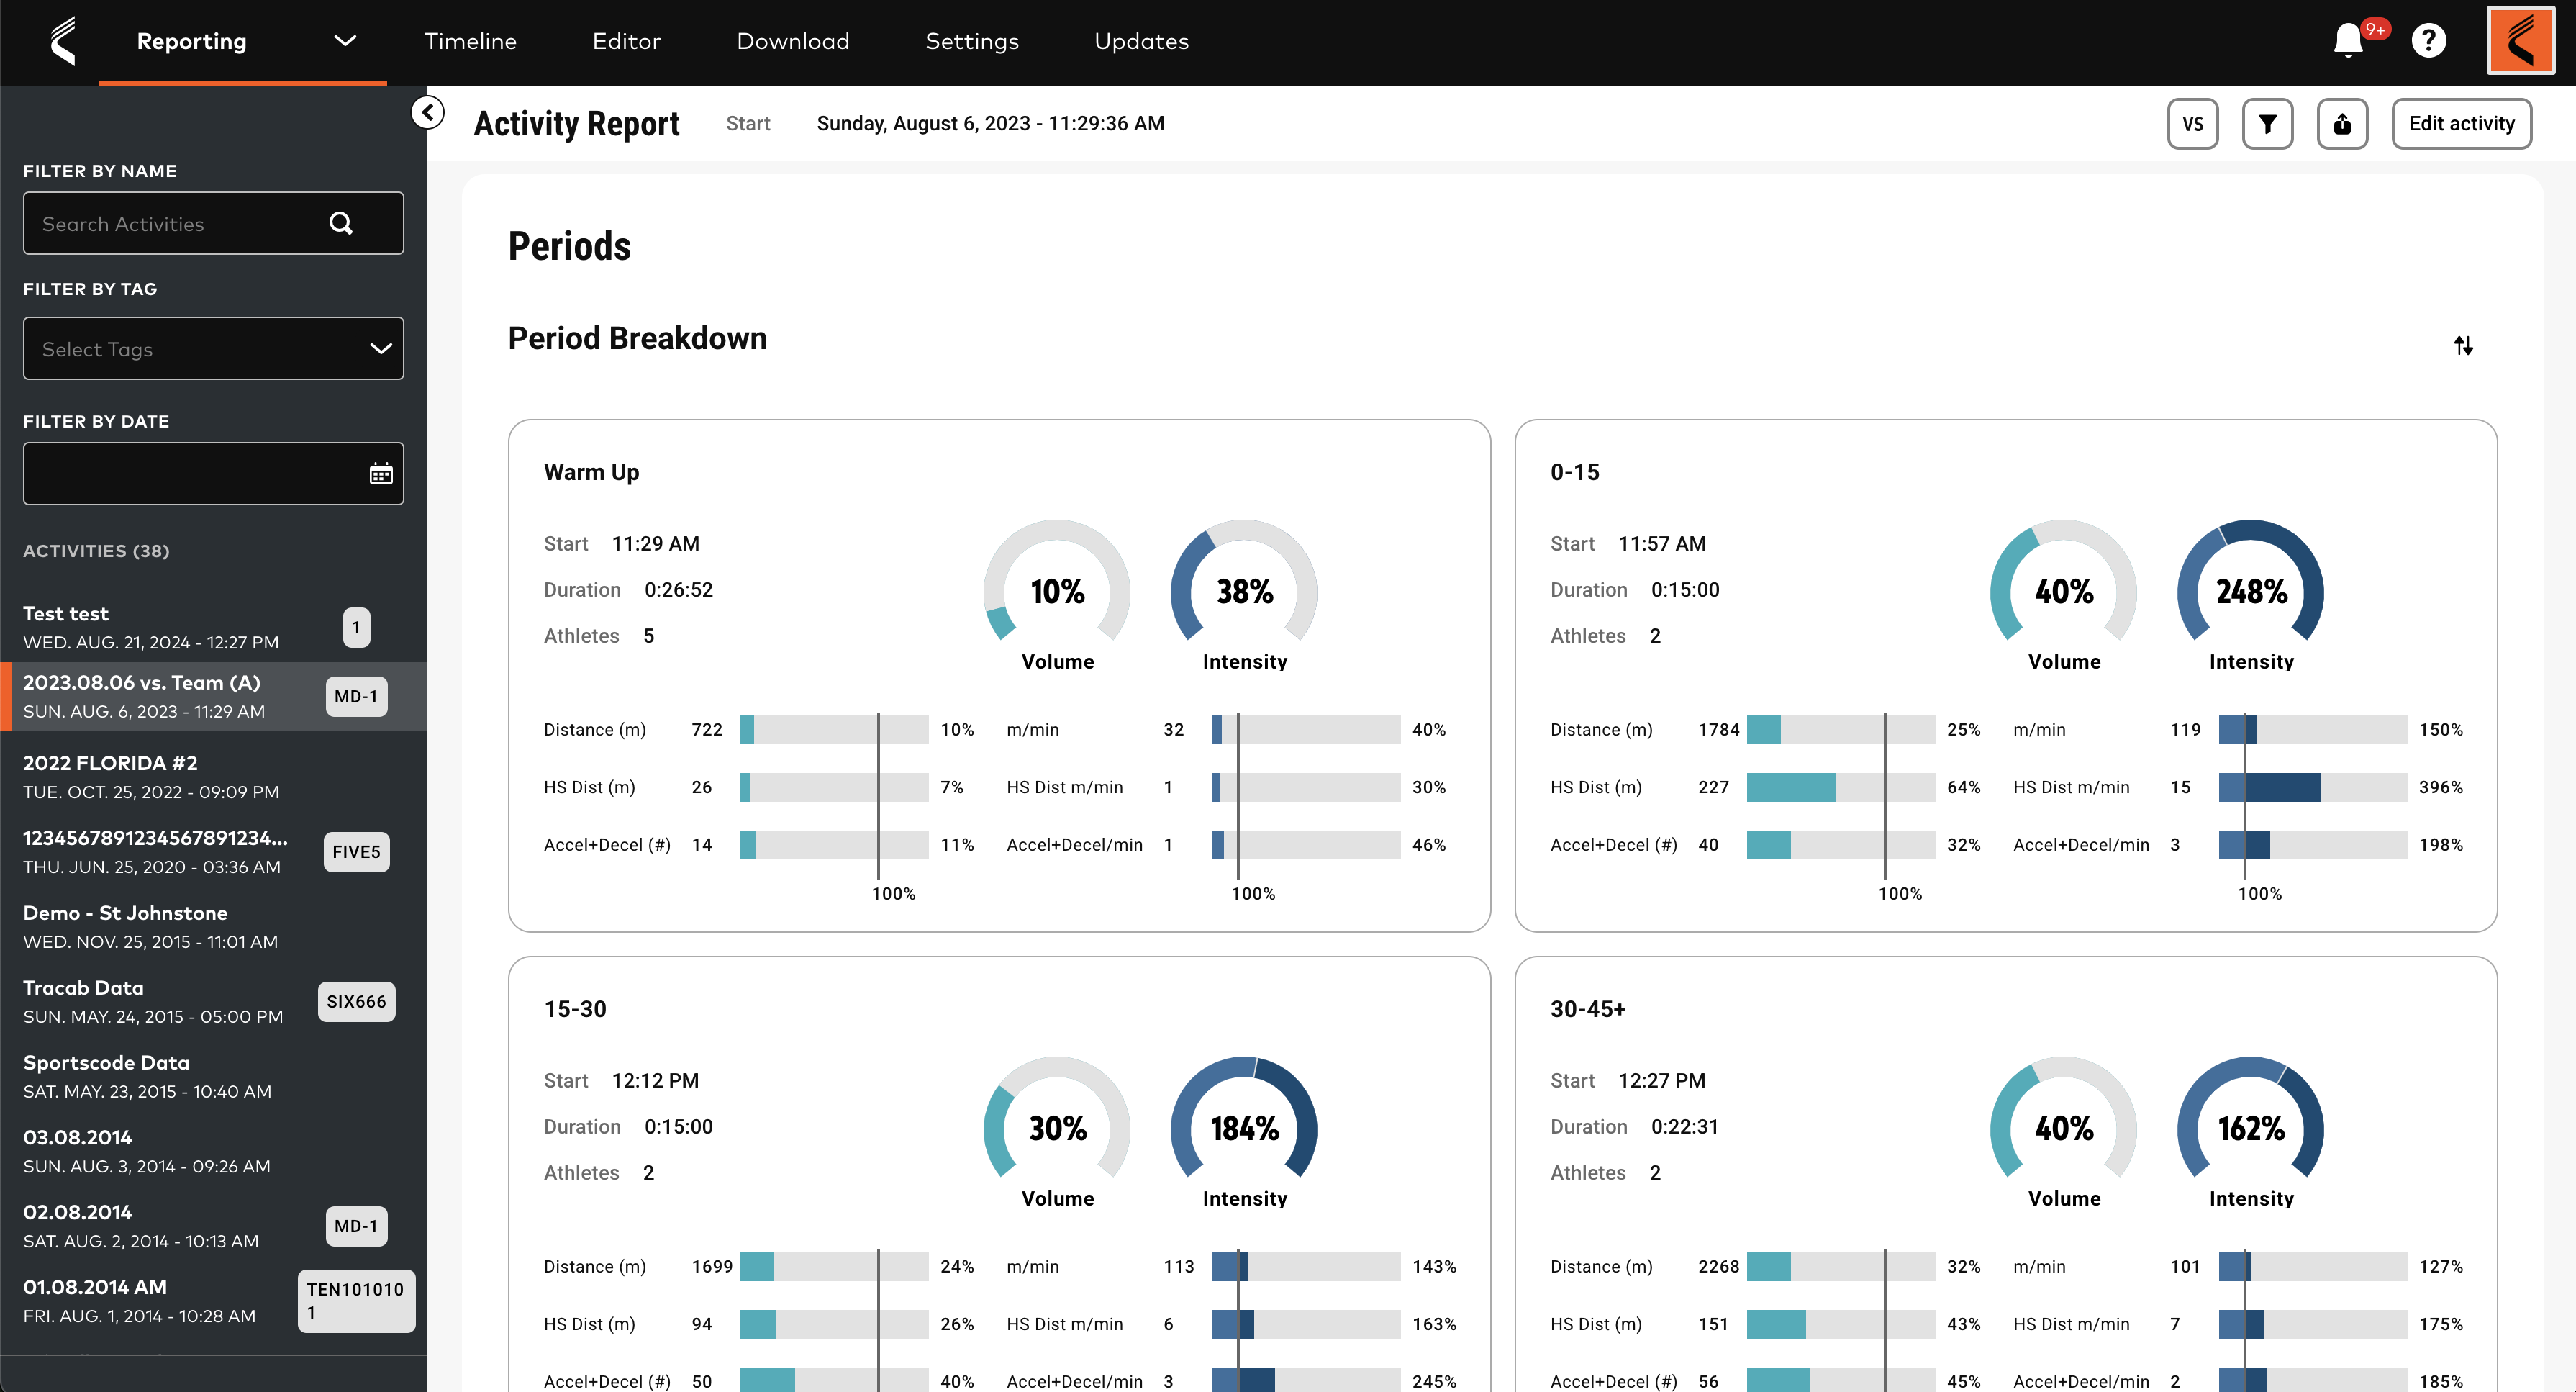
Task: Click the 30-45+ duration 0:22:31
Action: (1684, 1127)
